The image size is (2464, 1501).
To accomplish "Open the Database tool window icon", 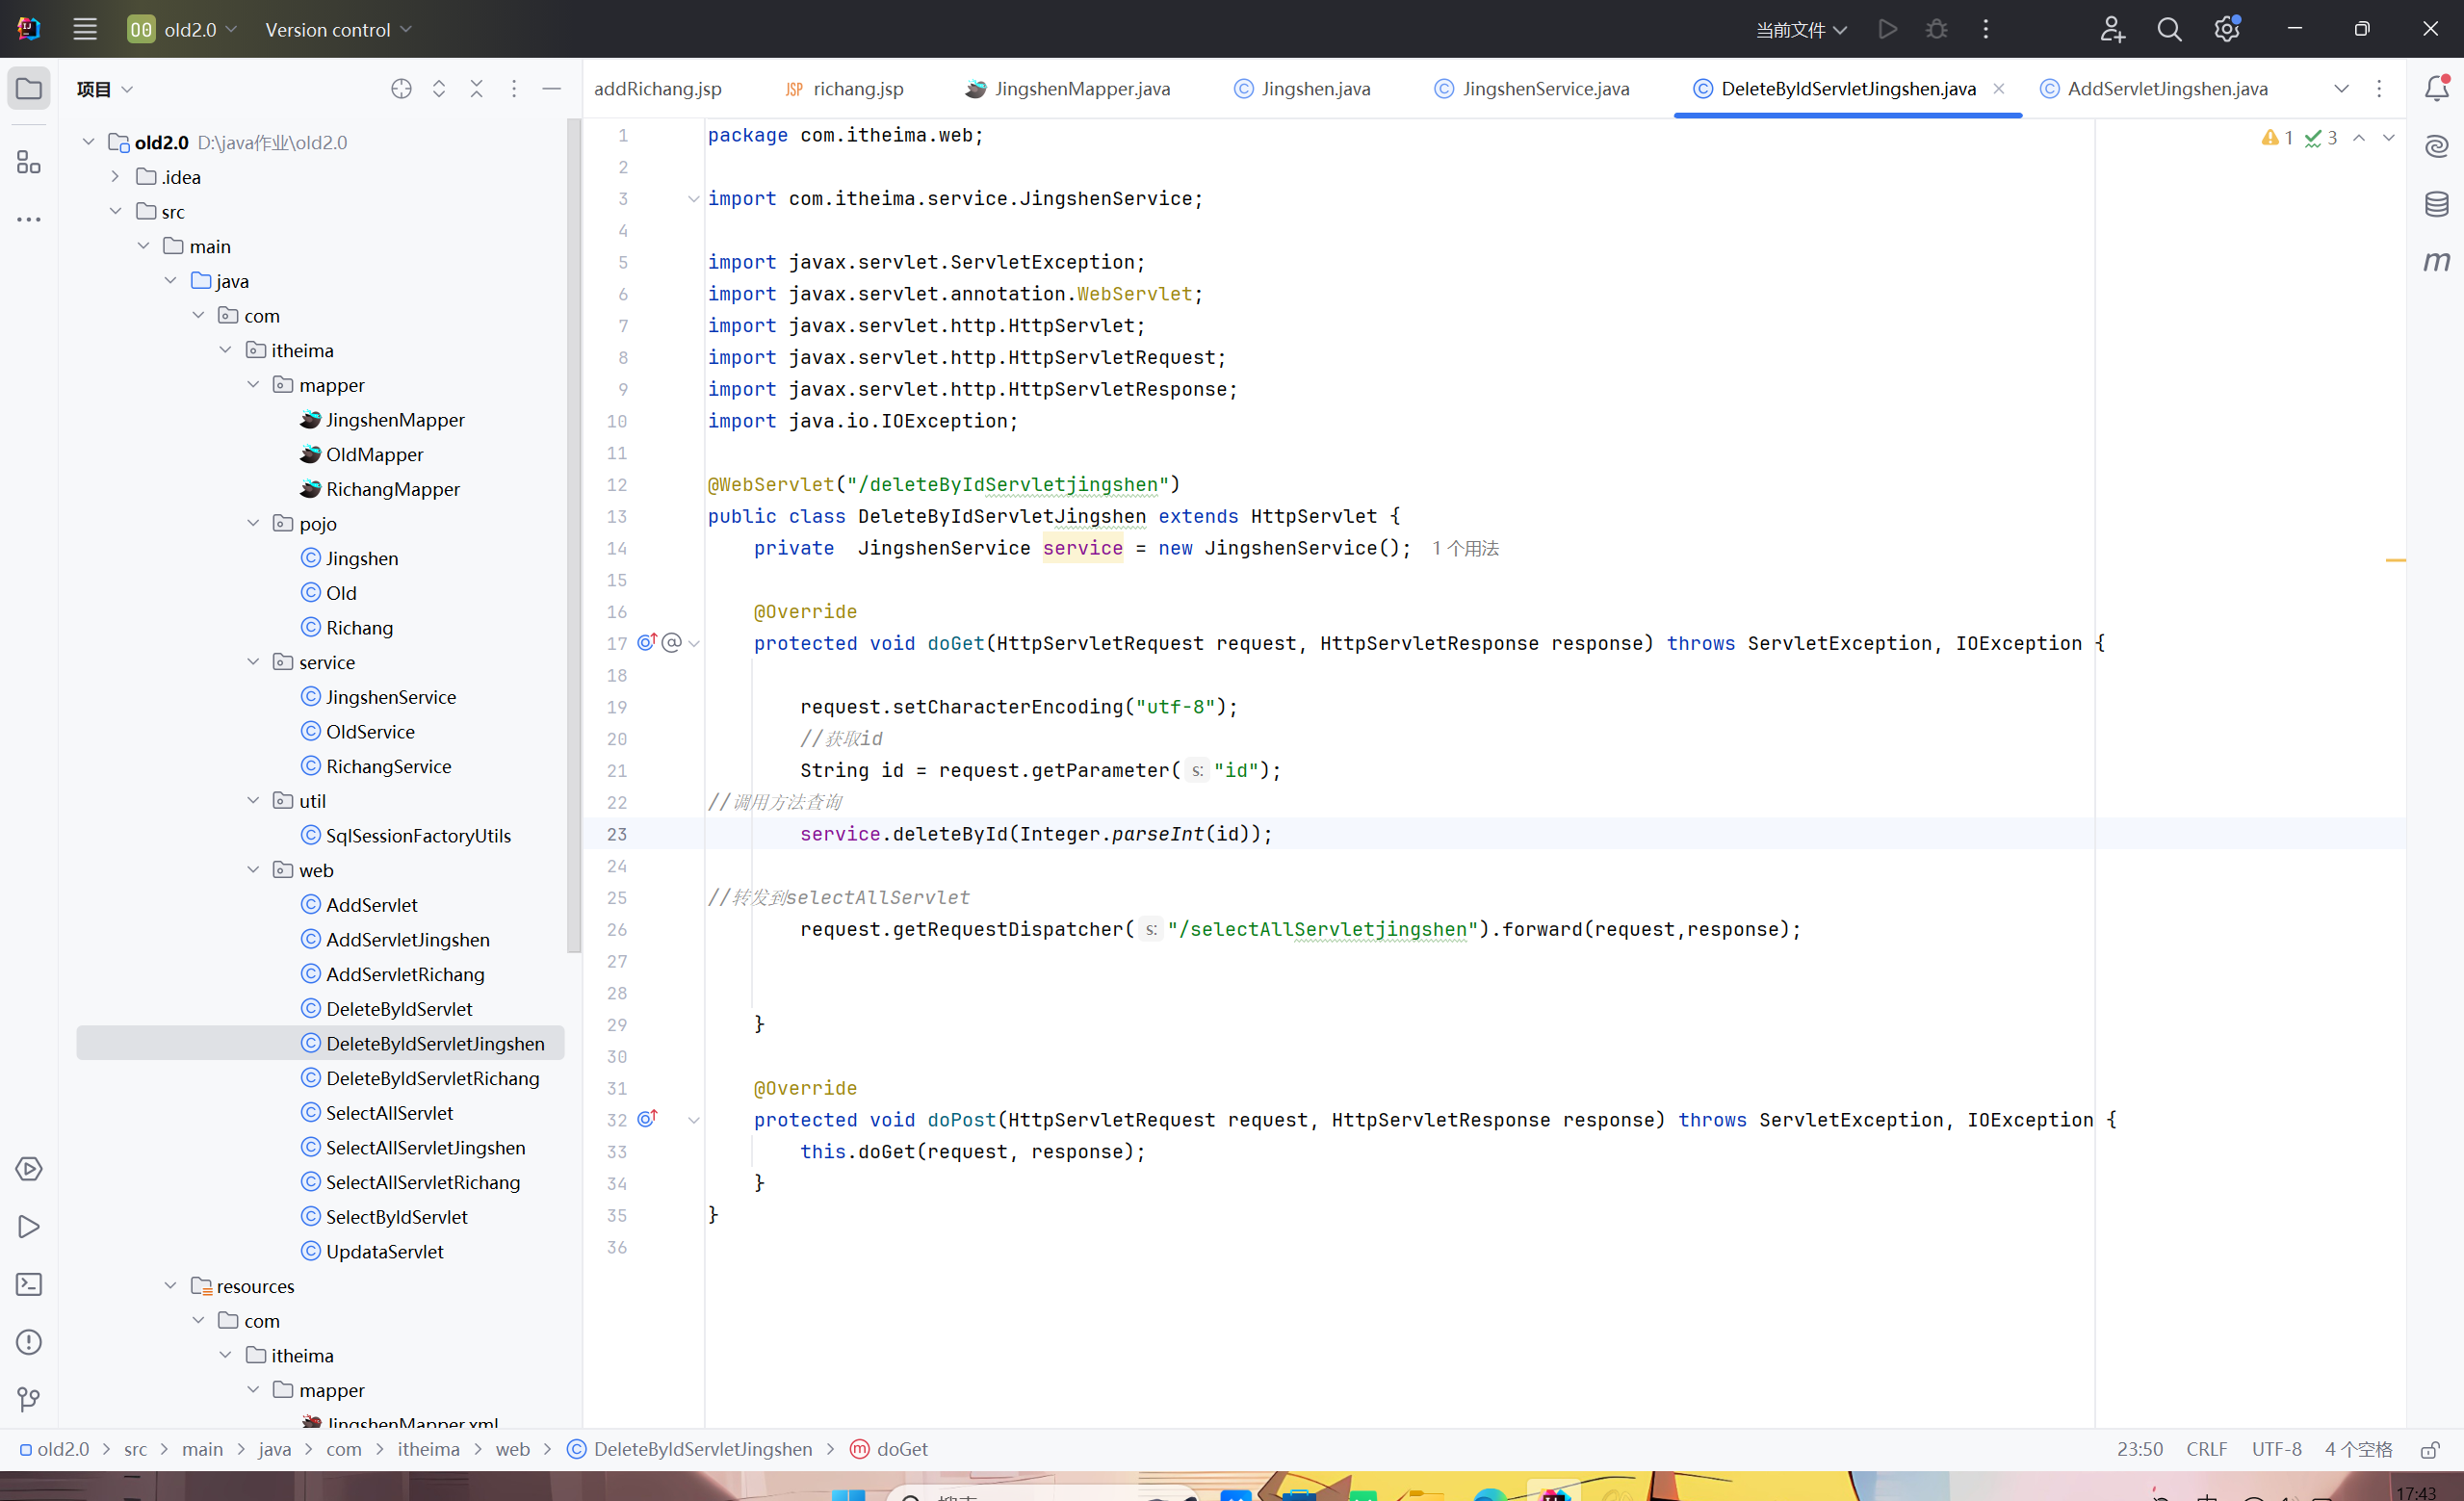I will [x=2436, y=204].
